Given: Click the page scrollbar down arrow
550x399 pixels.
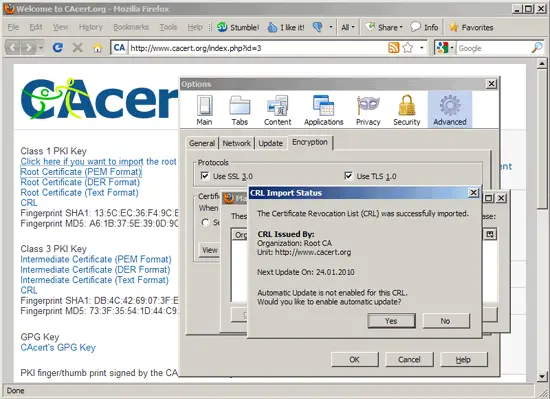Looking at the screenshot, I should click(542, 377).
